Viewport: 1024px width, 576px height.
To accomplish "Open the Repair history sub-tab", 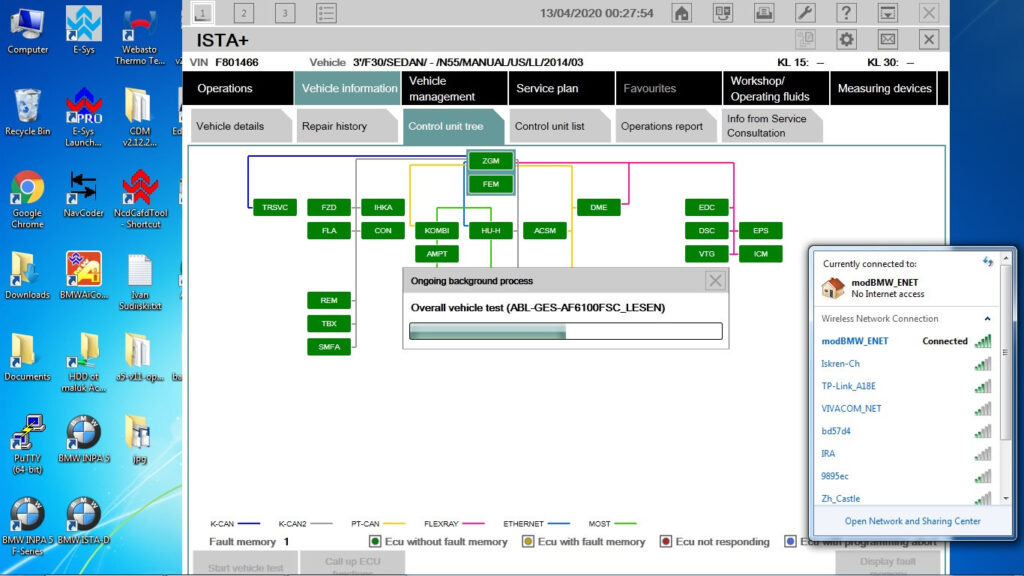I will click(347, 126).
